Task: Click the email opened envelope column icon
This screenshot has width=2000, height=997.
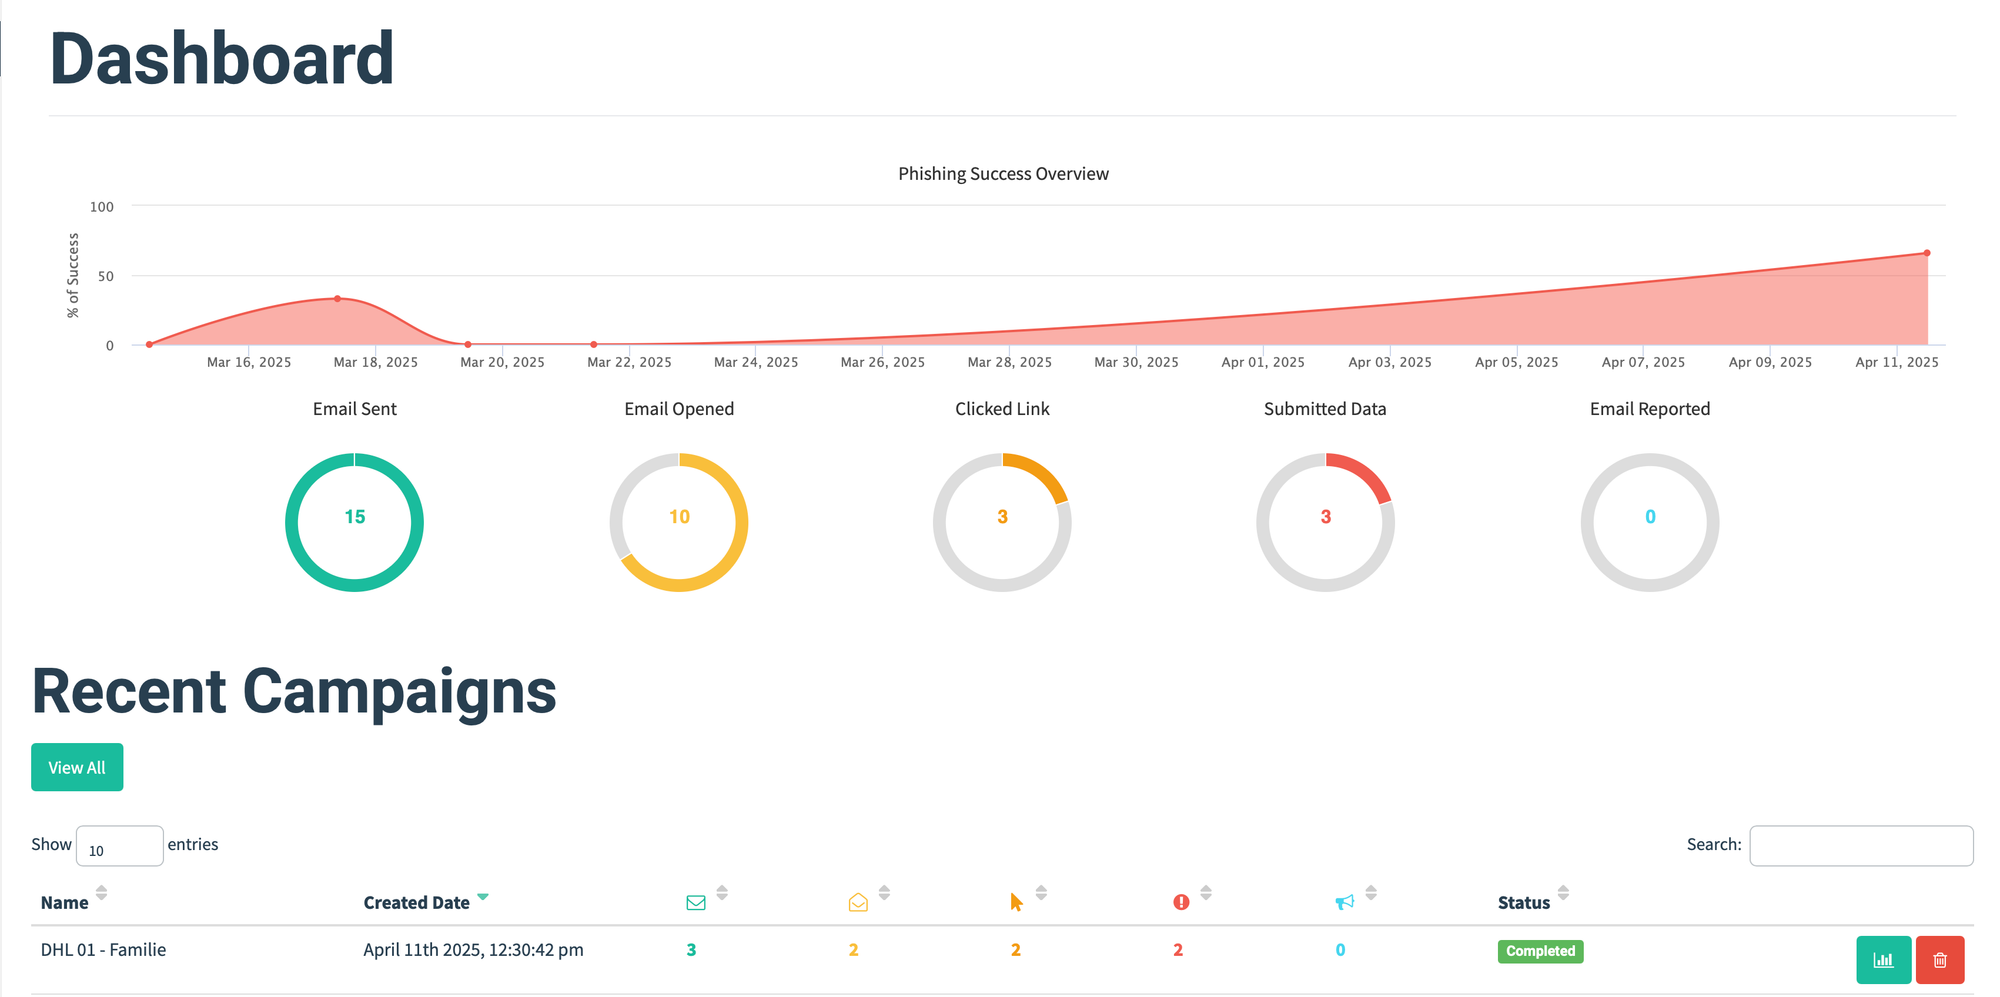Action: coord(857,902)
